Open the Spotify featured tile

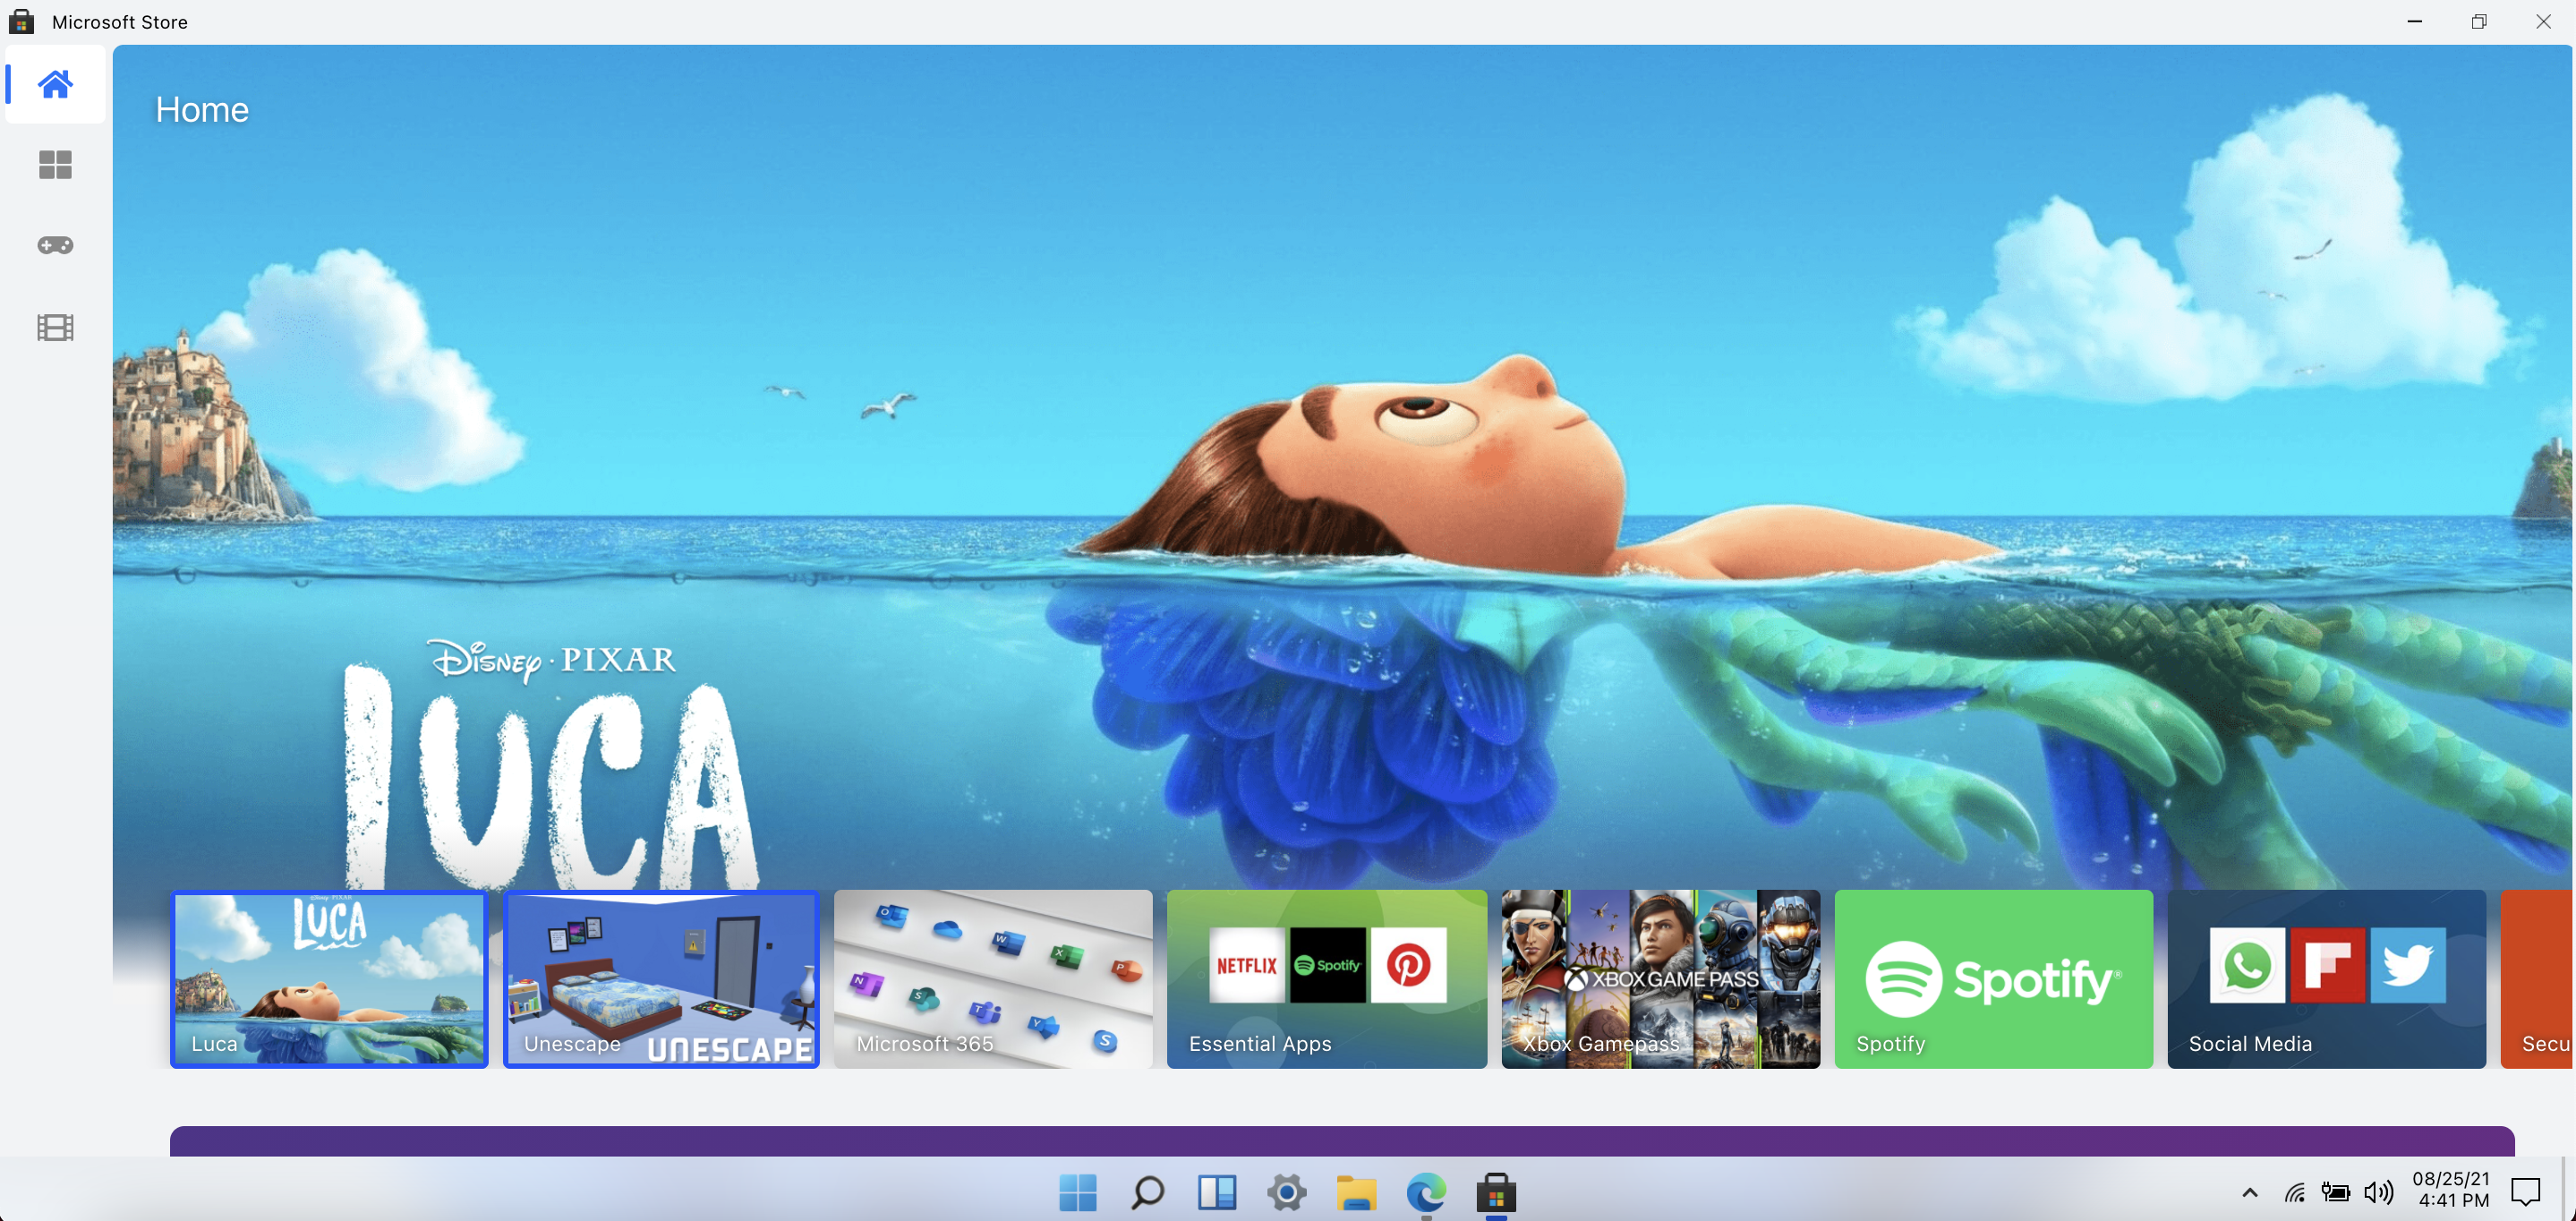pyautogui.click(x=1993, y=978)
